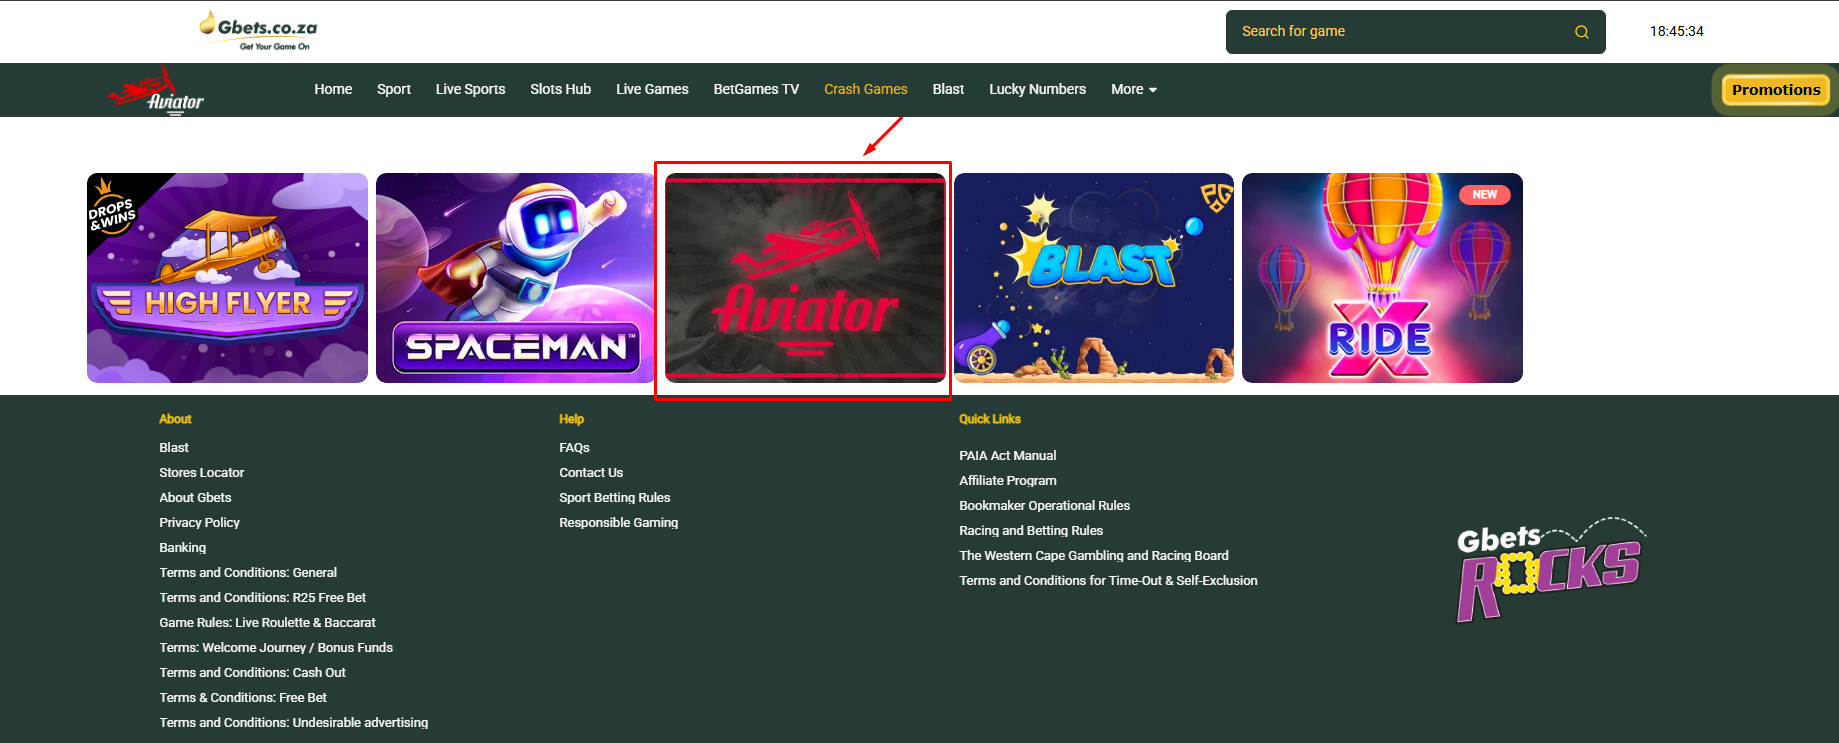Image resolution: width=1839 pixels, height=743 pixels.
Task: Click the Promotions button
Action: [1775, 90]
